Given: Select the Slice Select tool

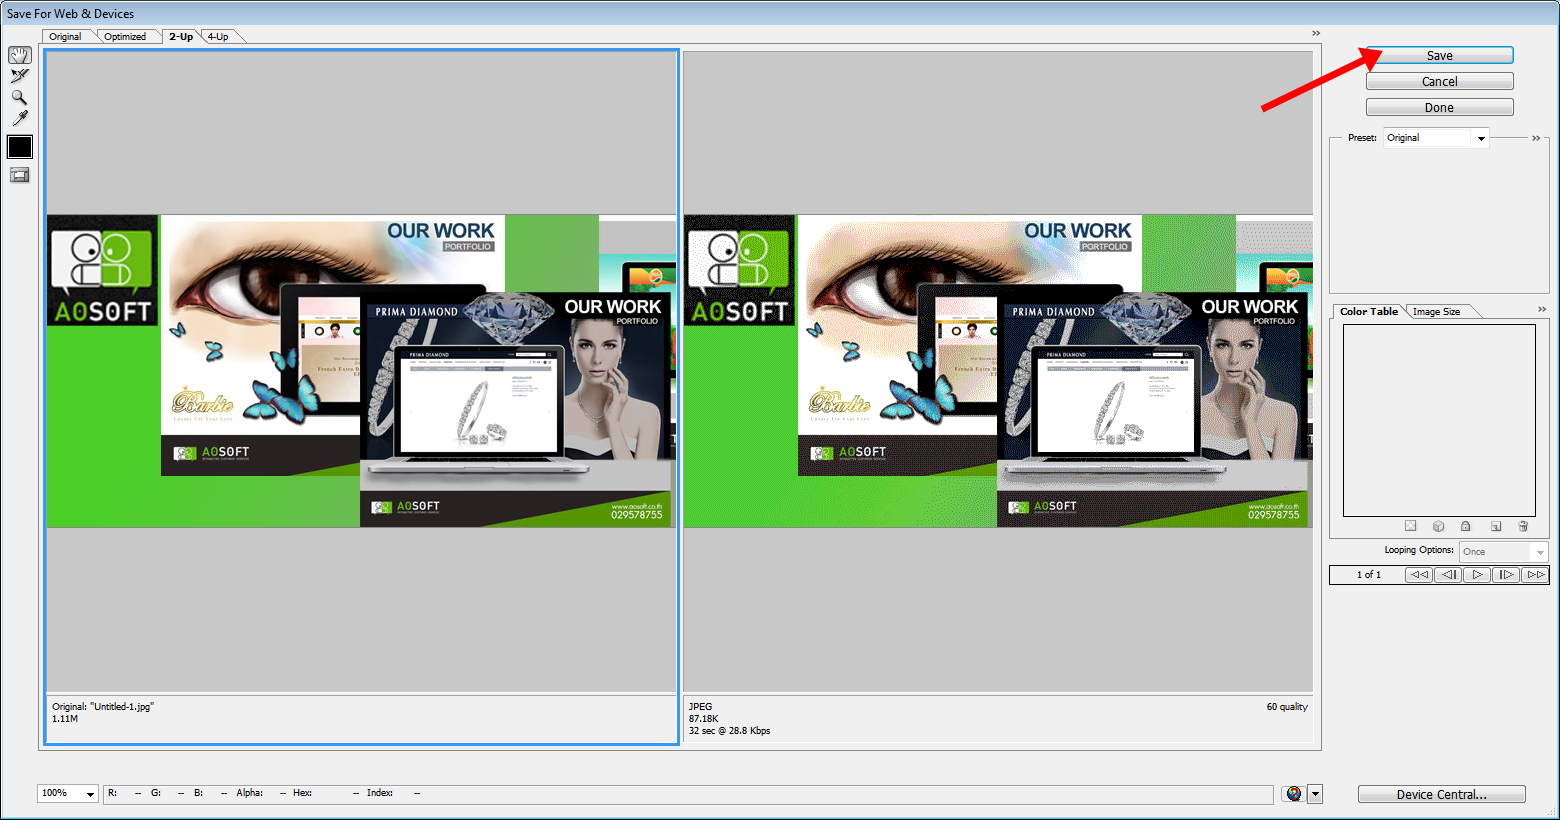Looking at the screenshot, I should [x=20, y=76].
